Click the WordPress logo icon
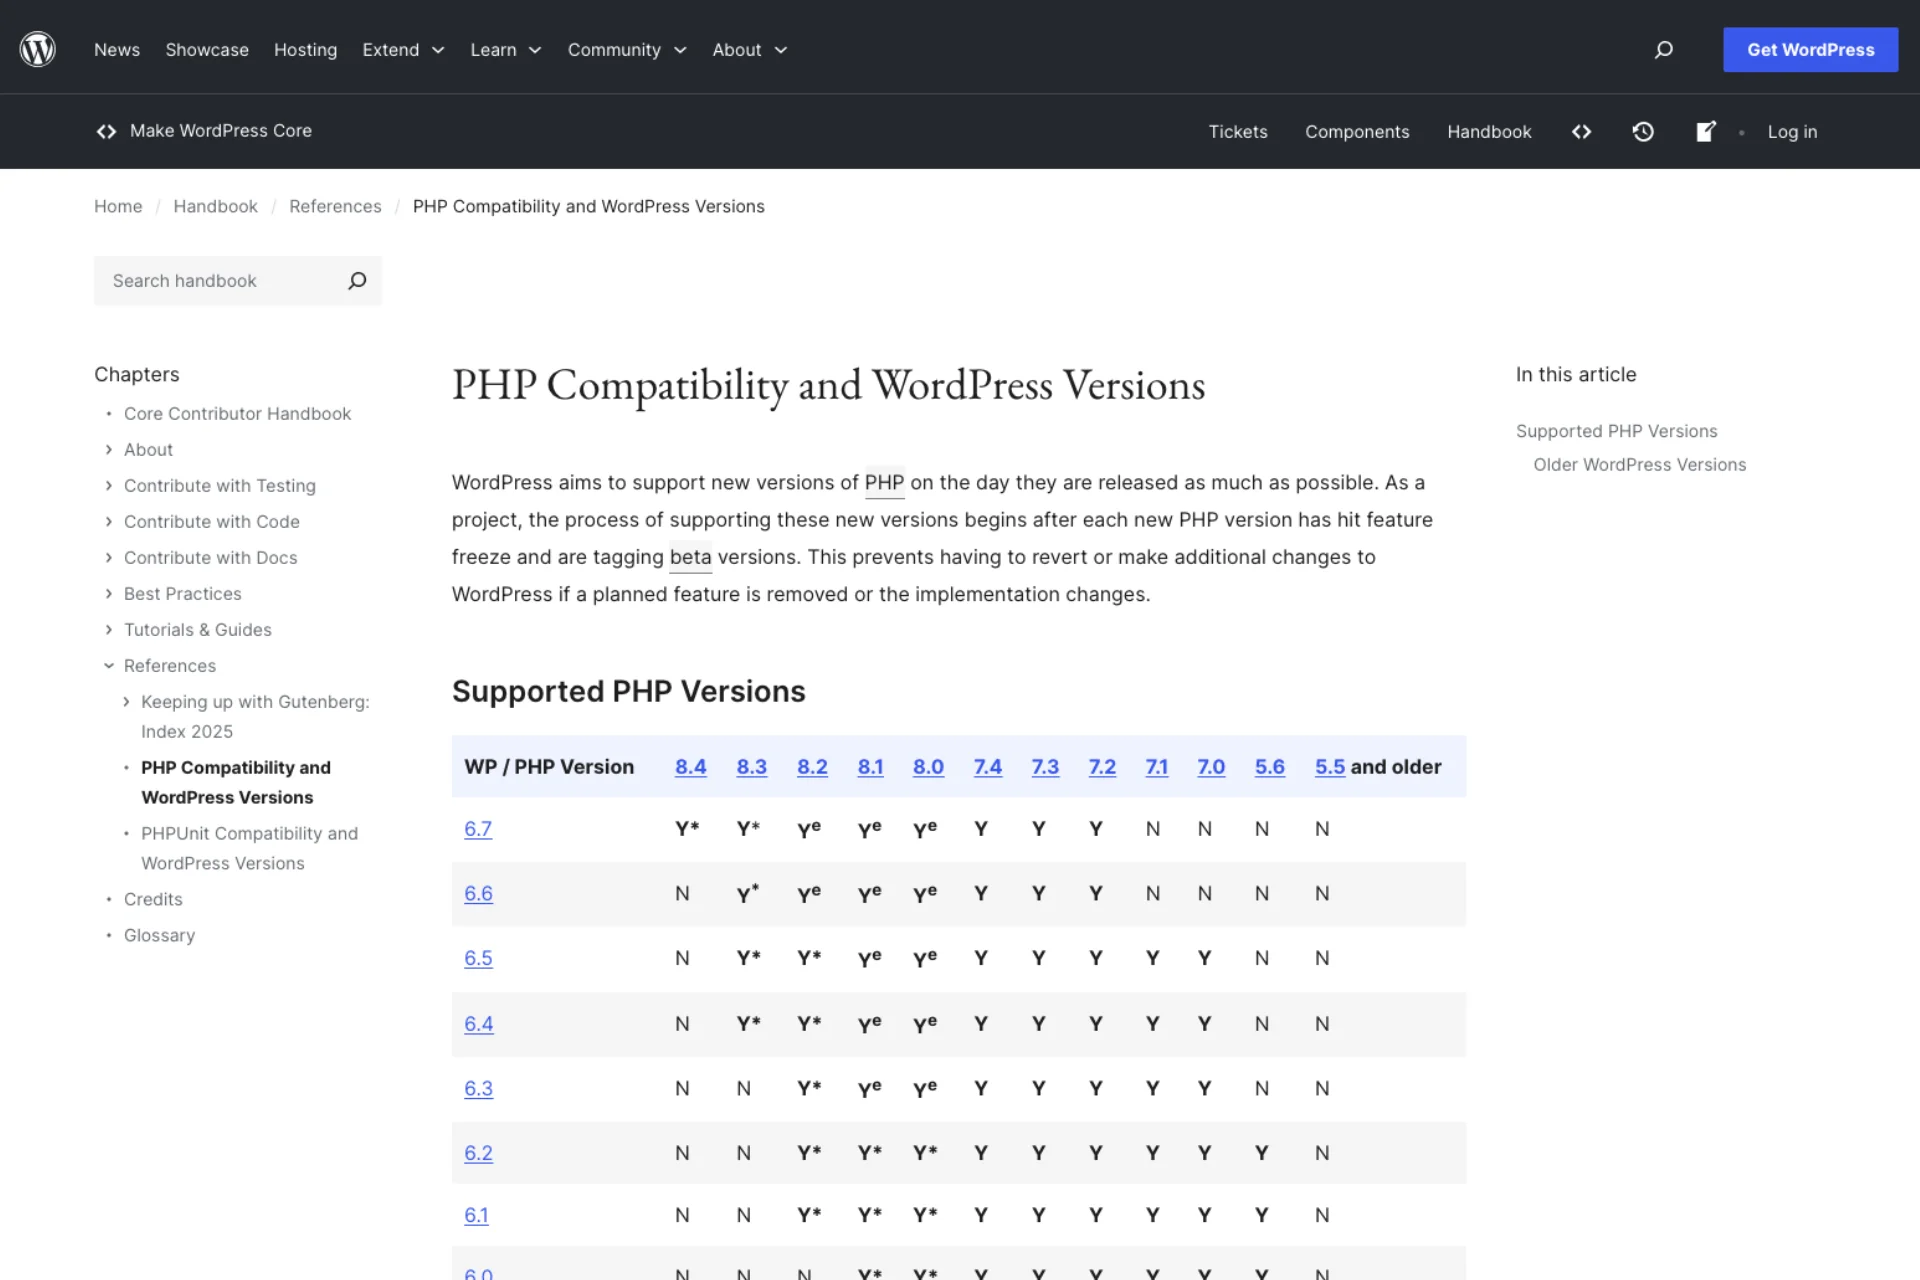The width and height of the screenshot is (1920, 1280). click(38, 49)
